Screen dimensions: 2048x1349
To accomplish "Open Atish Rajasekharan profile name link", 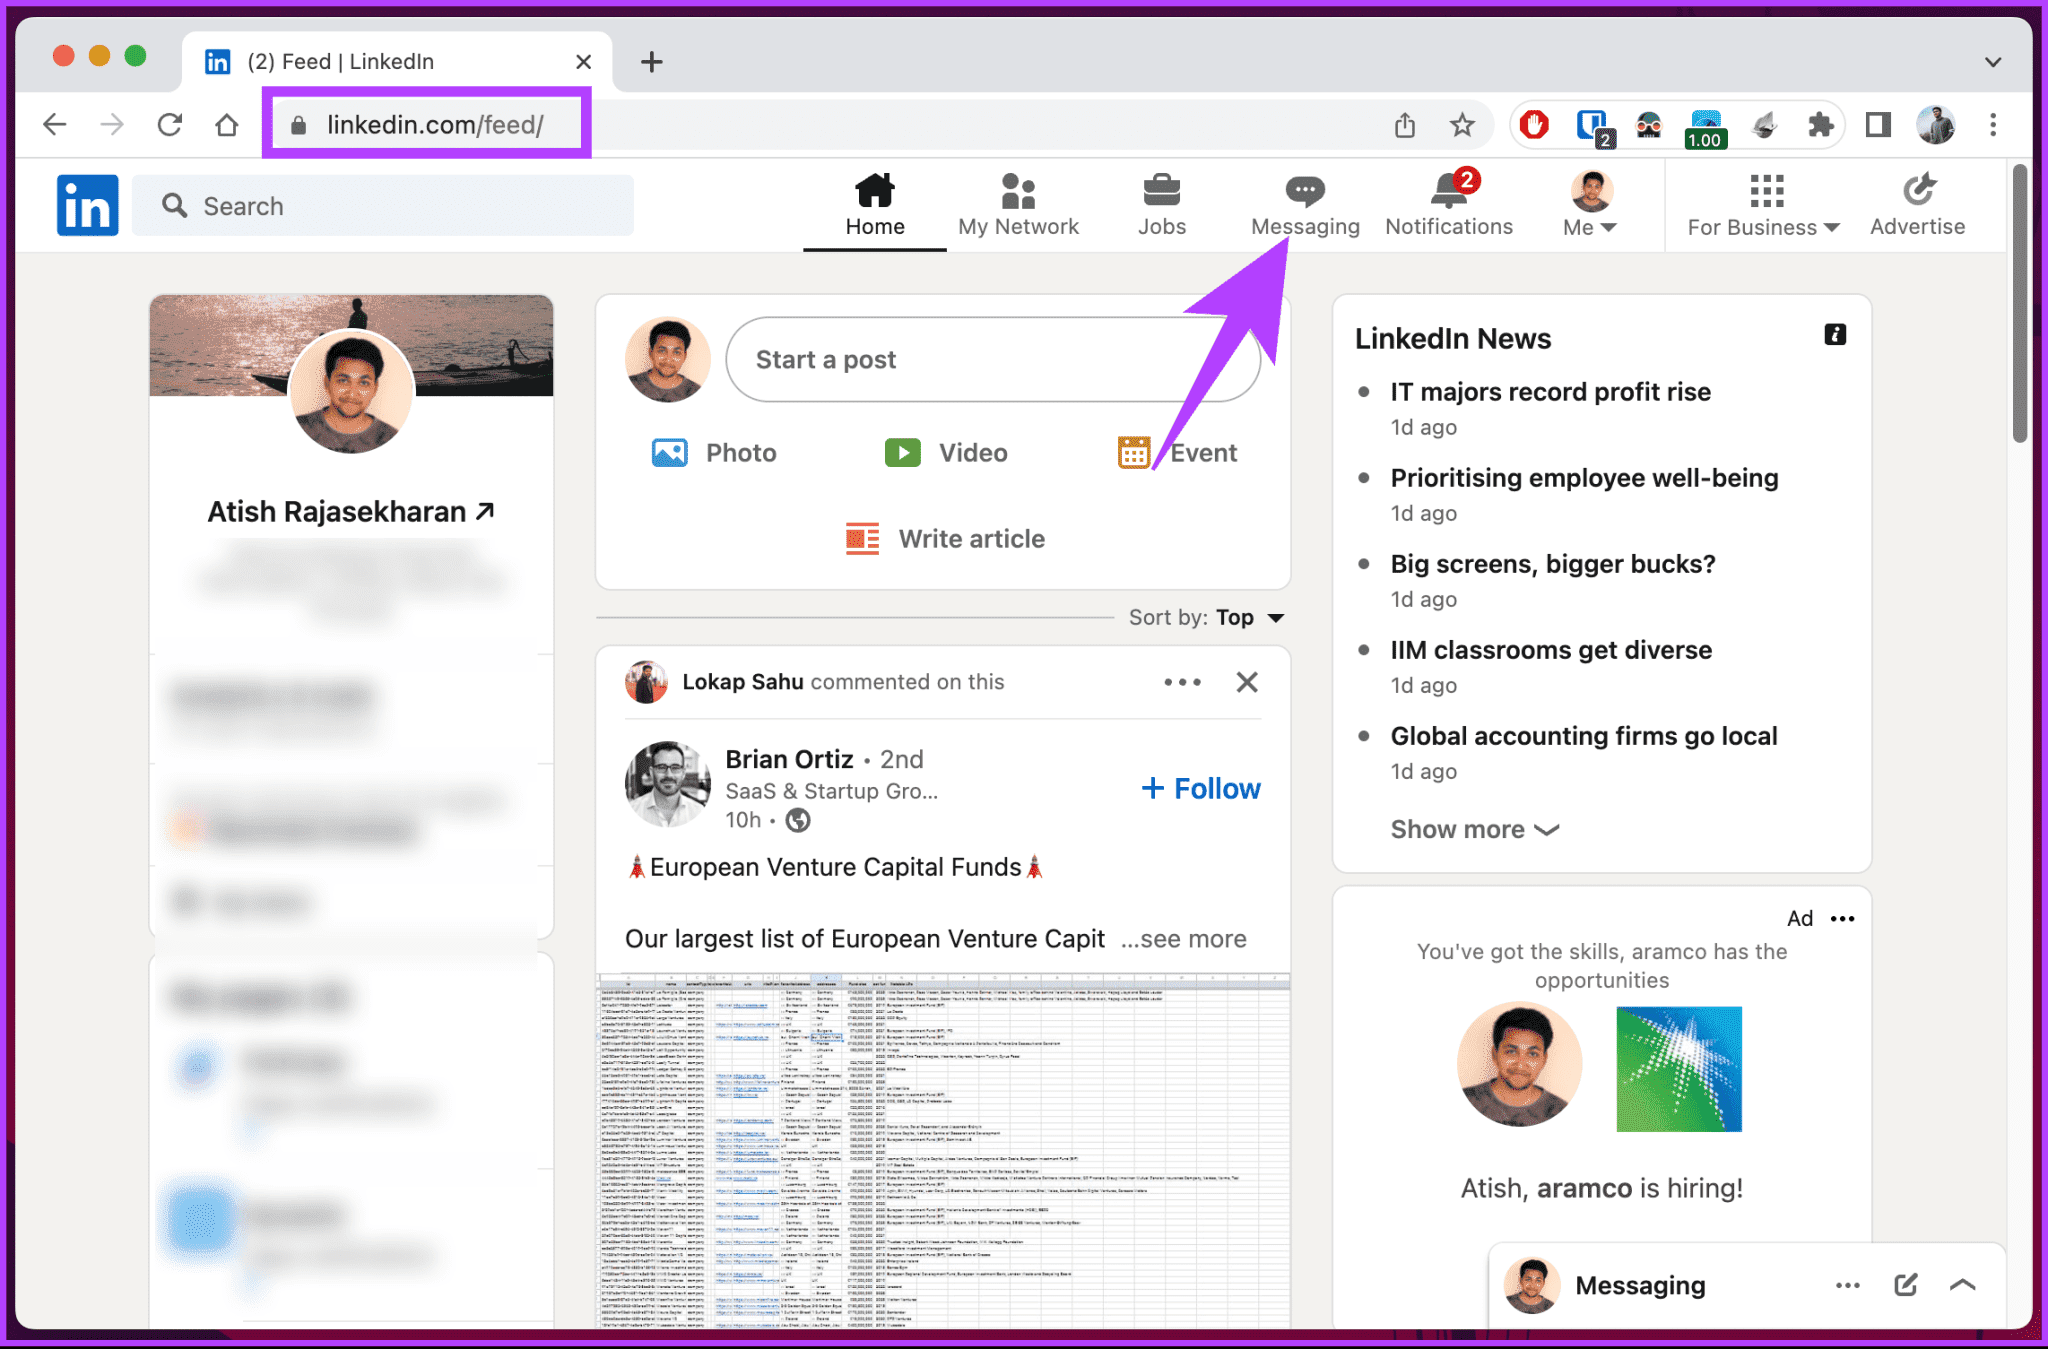I will [351, 512].
